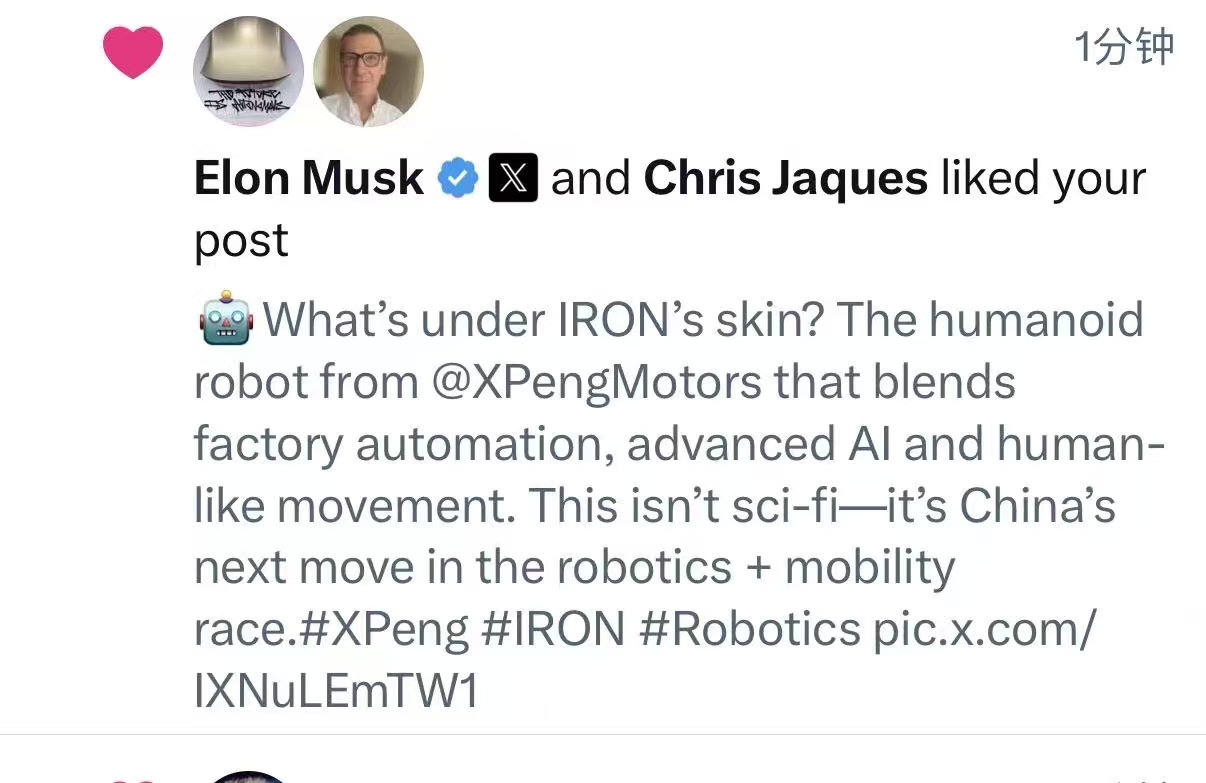Click the pink heart like-notification icon
The width and height of the screenshot is (1206, 783).
coord(133,52)
